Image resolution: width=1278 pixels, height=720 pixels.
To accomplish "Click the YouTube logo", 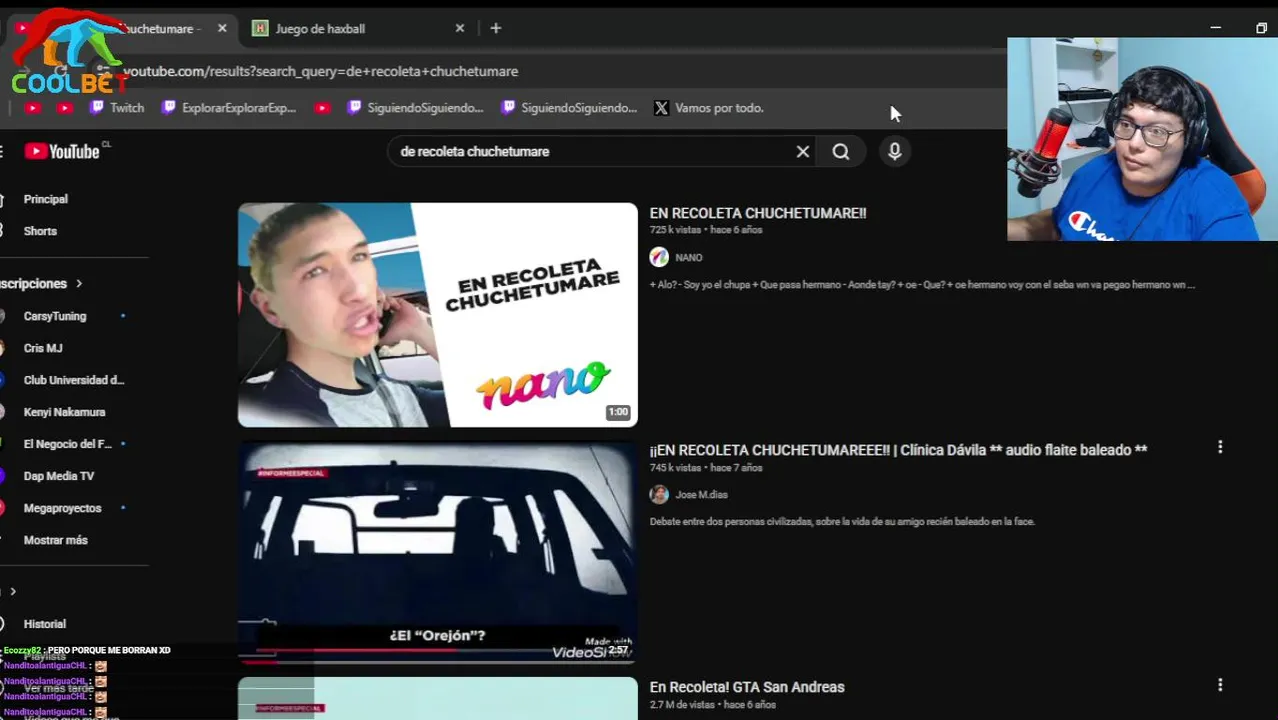I will 64,151.
